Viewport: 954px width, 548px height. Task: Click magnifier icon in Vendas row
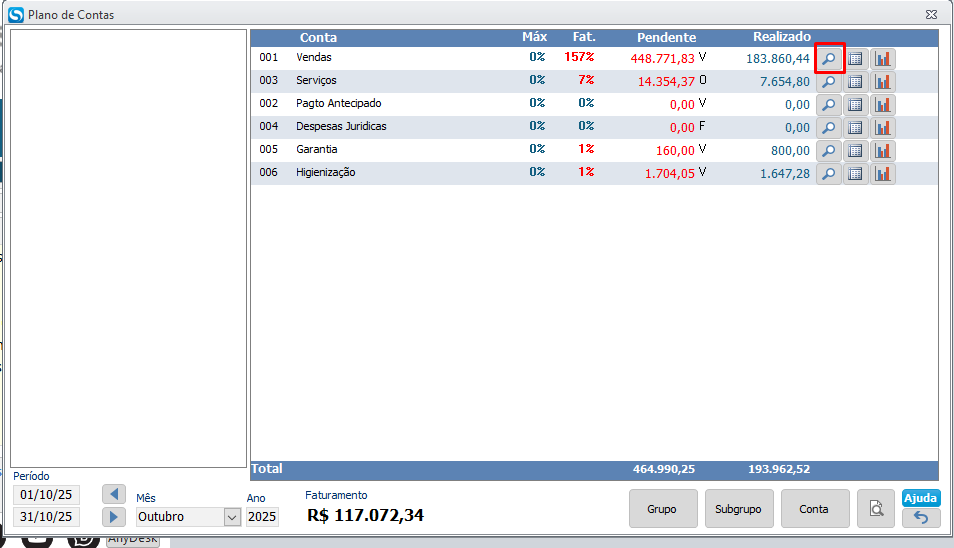pyautogui.click(x=829, y=59)
